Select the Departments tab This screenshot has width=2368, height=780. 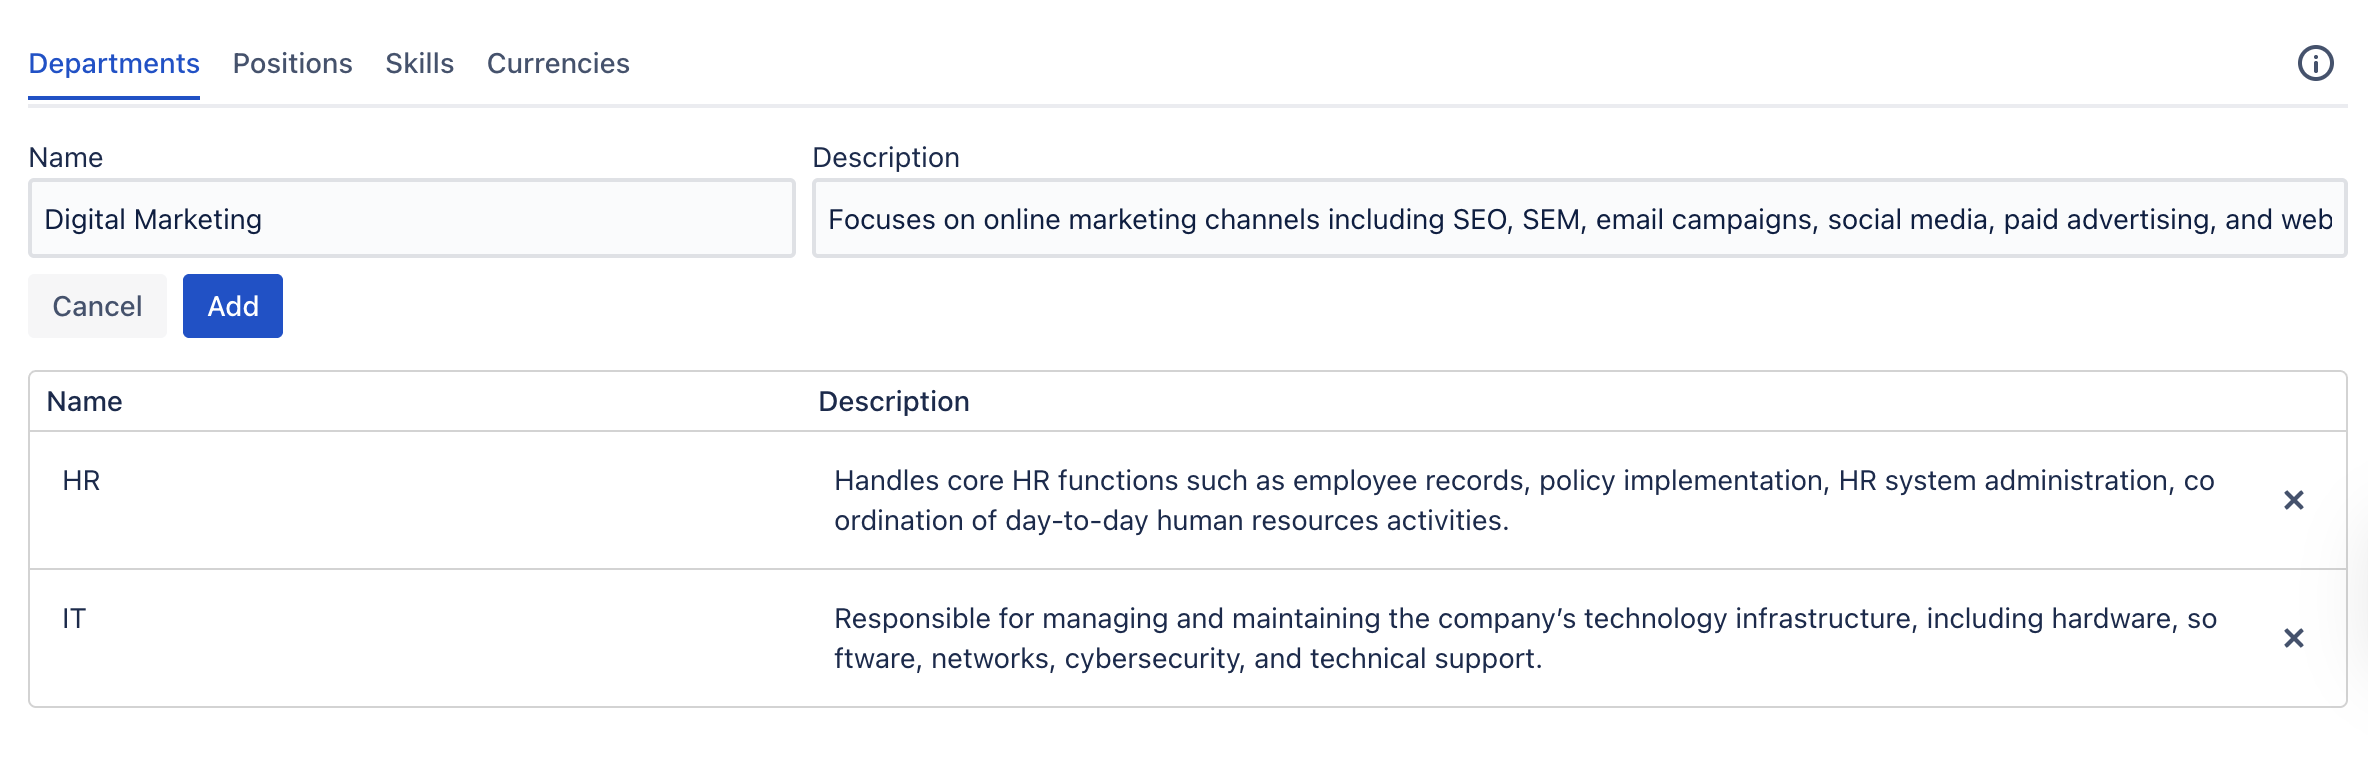pyautogui.click(x=114, y=63)
